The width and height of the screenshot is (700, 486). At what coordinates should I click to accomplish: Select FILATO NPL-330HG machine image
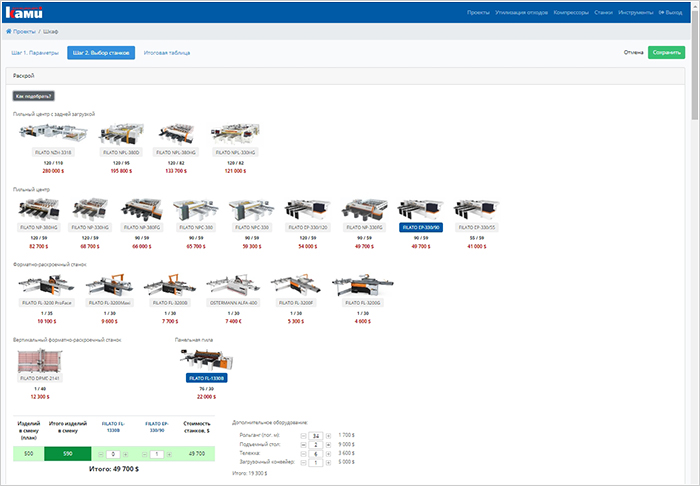click(x=235, y=133)
